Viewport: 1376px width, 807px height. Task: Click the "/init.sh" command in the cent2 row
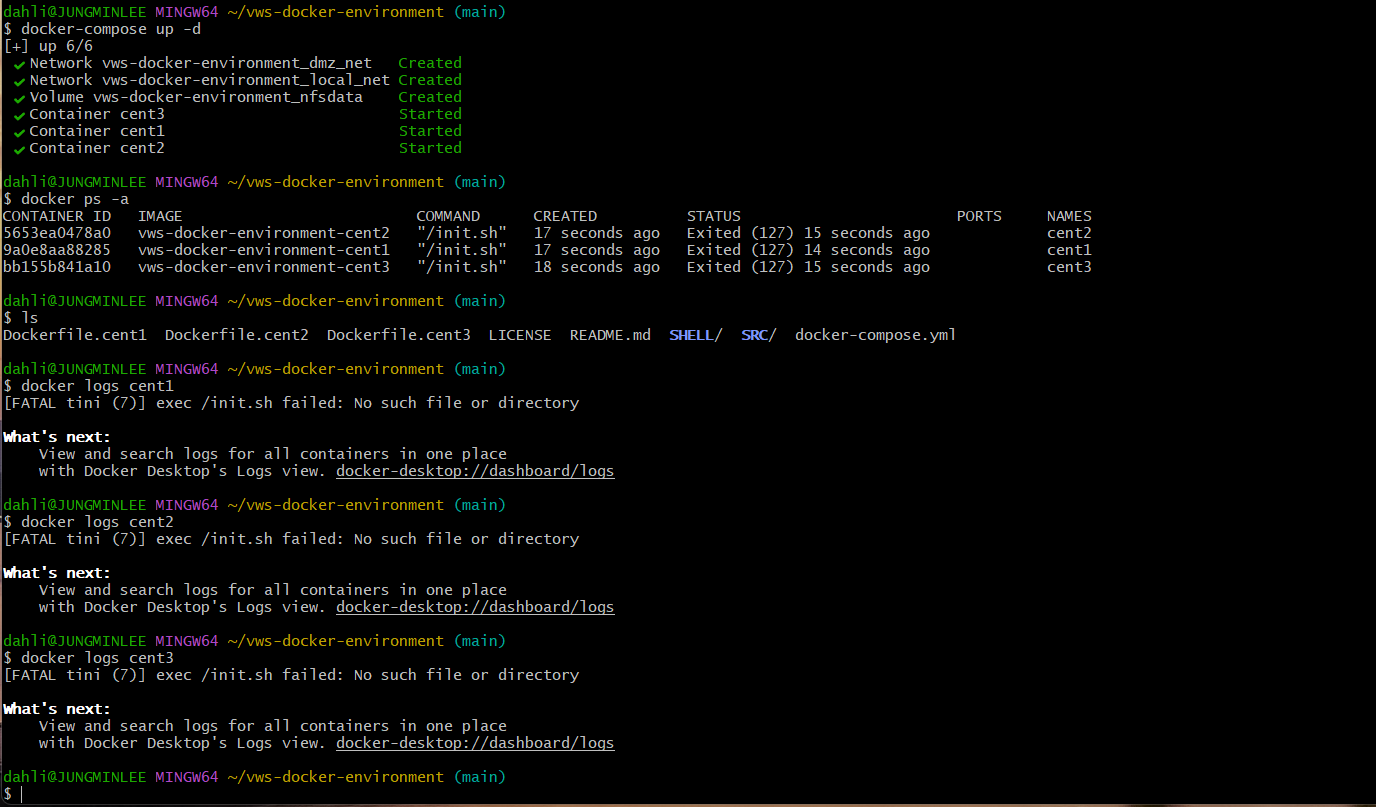tap(462, 233)
